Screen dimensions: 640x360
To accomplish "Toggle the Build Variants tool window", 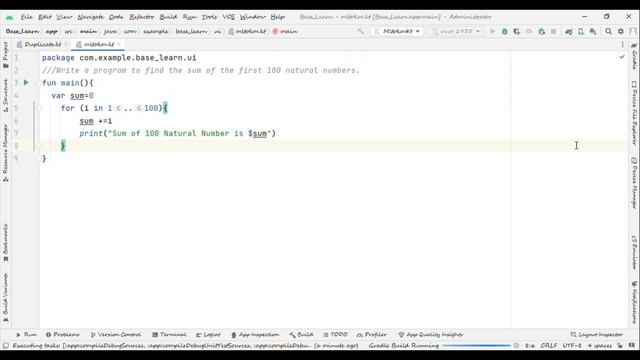I will tap(6, 298).
